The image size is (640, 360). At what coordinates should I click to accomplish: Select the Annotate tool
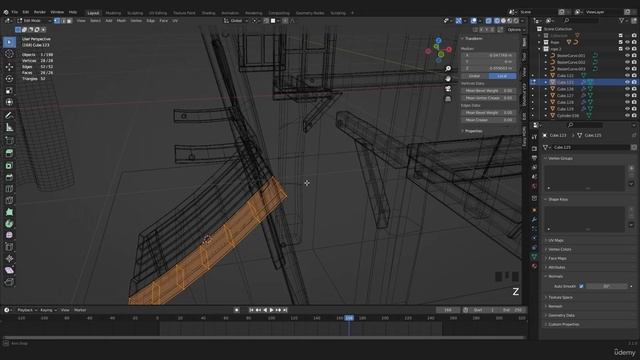(x=9, y=116)
